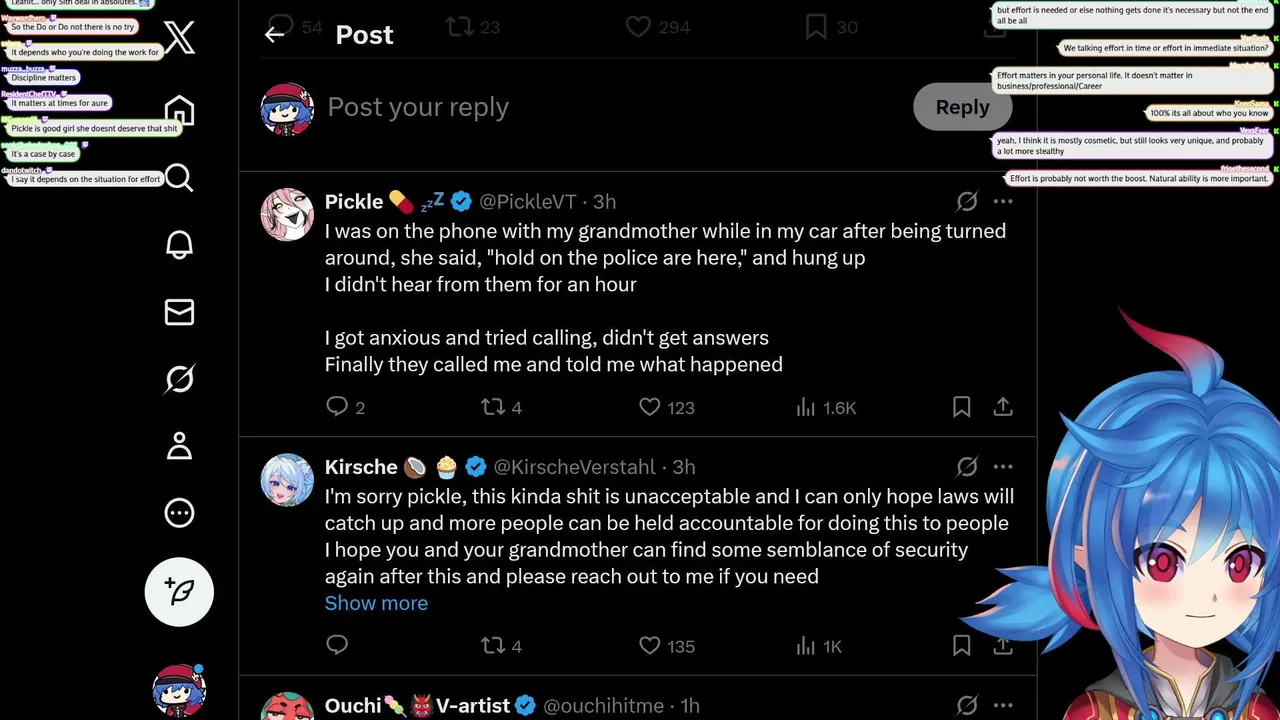The height and width of the screenshot is (720, 1280).
Task: Repost Pickle's post with 4 reposts
Action: (x=493, y=407)
